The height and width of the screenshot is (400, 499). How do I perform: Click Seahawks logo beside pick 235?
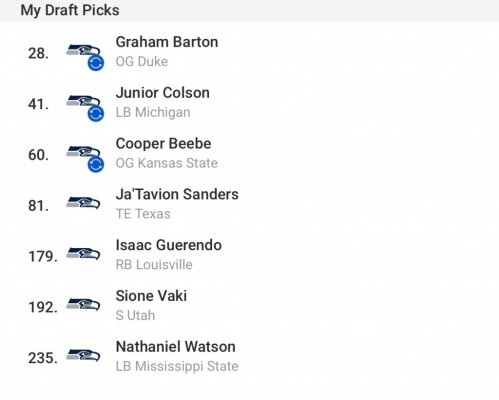(83, 355)
